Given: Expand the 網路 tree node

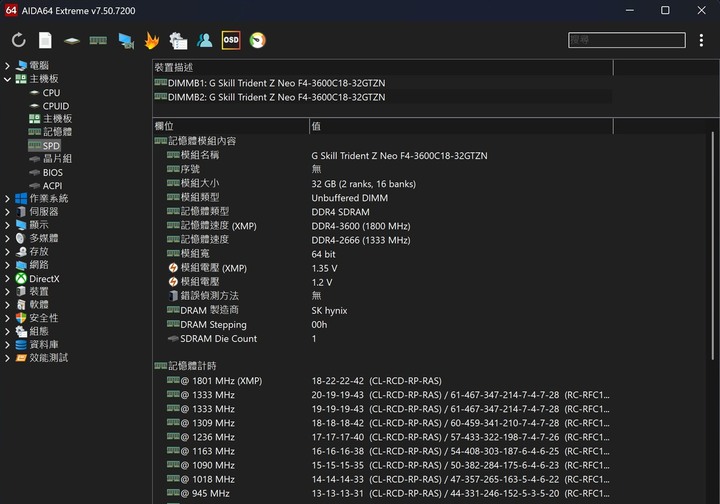Looking at the screenshot, I should click(x=7, y=265).
